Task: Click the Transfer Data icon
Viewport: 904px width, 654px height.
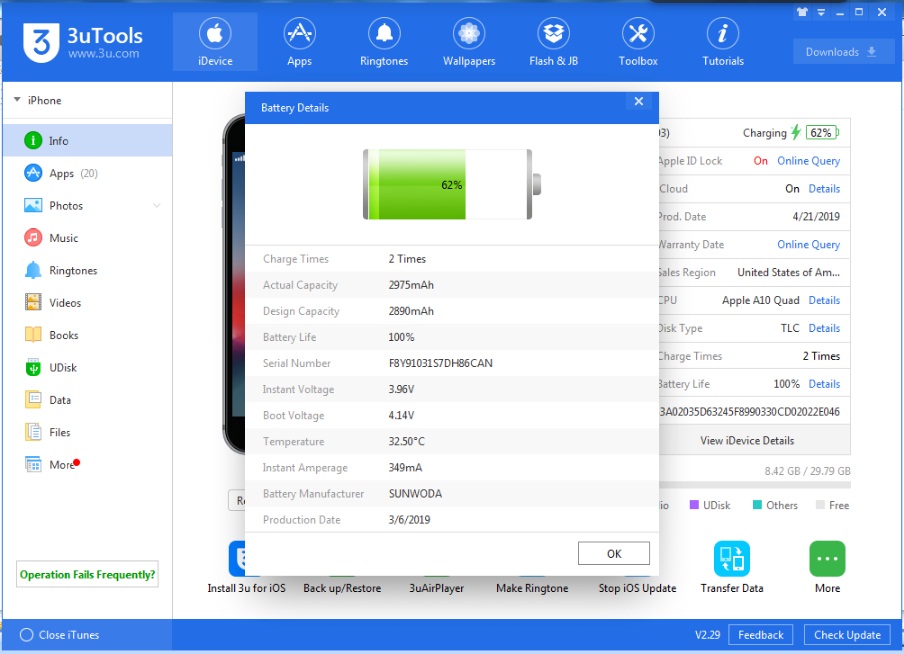Action: (x=732, y=559)
